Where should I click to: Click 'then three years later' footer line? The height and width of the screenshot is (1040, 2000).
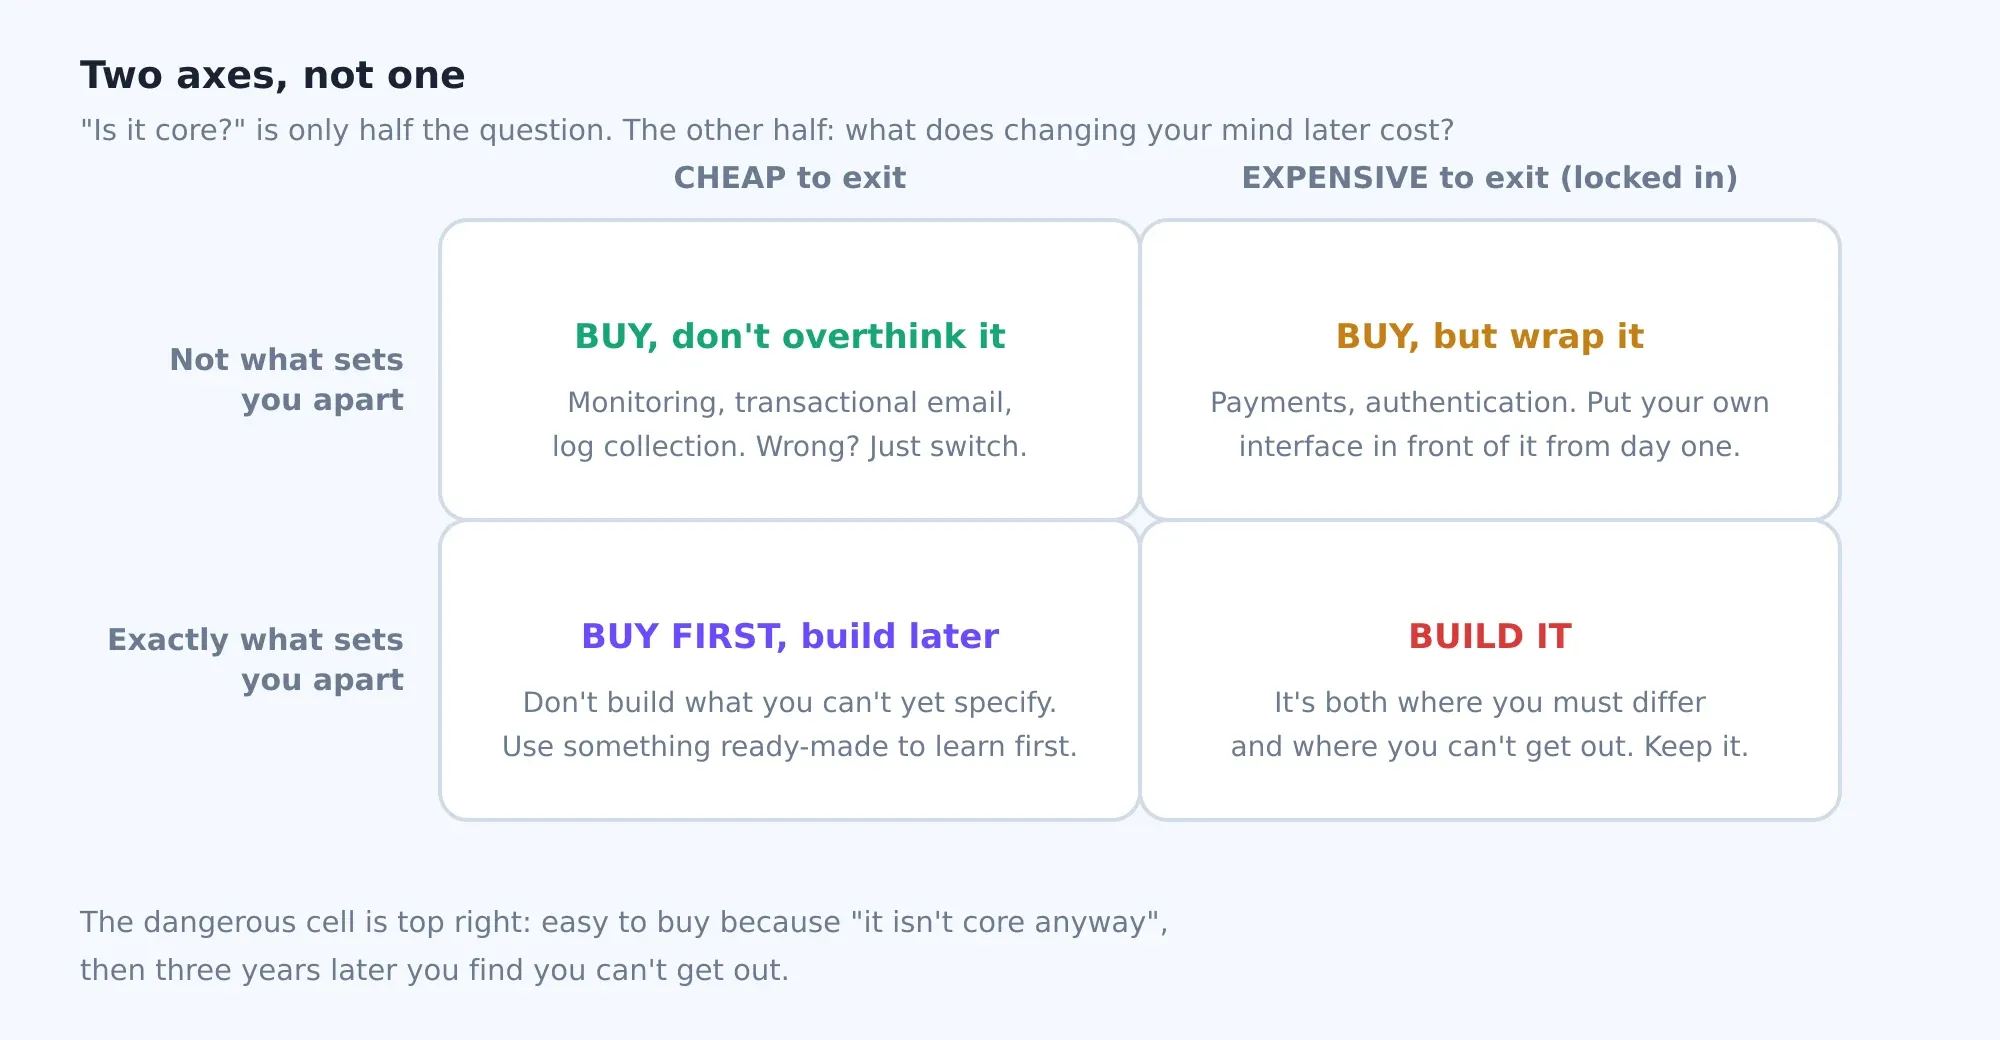coord(435,970)
